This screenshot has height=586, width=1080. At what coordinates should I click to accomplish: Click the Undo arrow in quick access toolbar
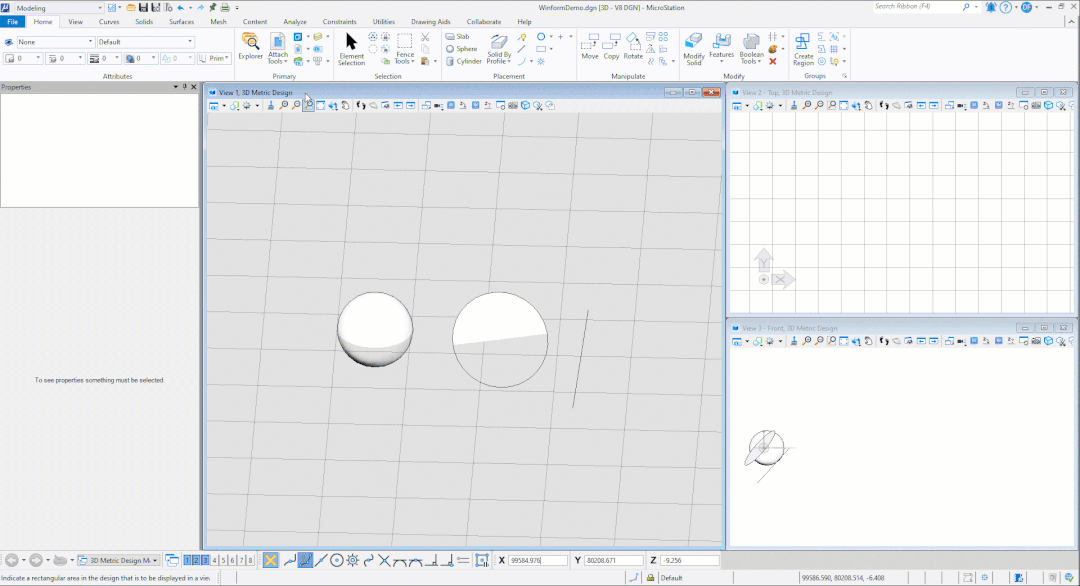tap(181, 8)
